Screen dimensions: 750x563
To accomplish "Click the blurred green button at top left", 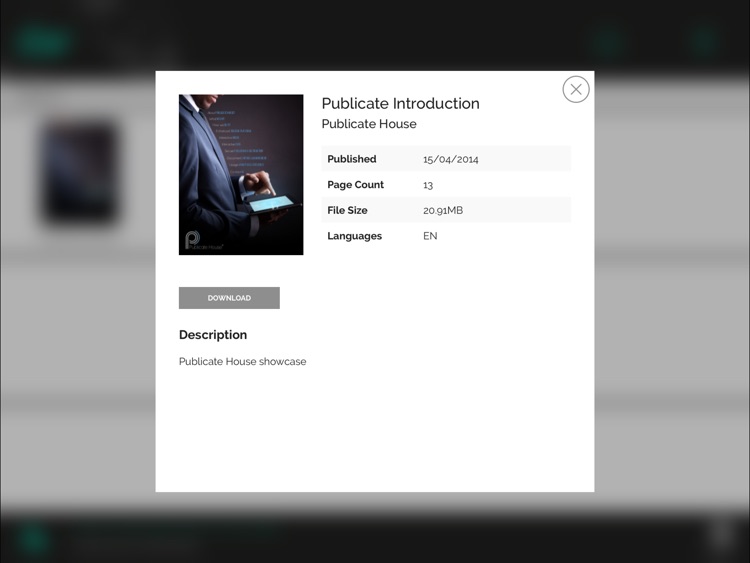I will click(x=43, y=42).
